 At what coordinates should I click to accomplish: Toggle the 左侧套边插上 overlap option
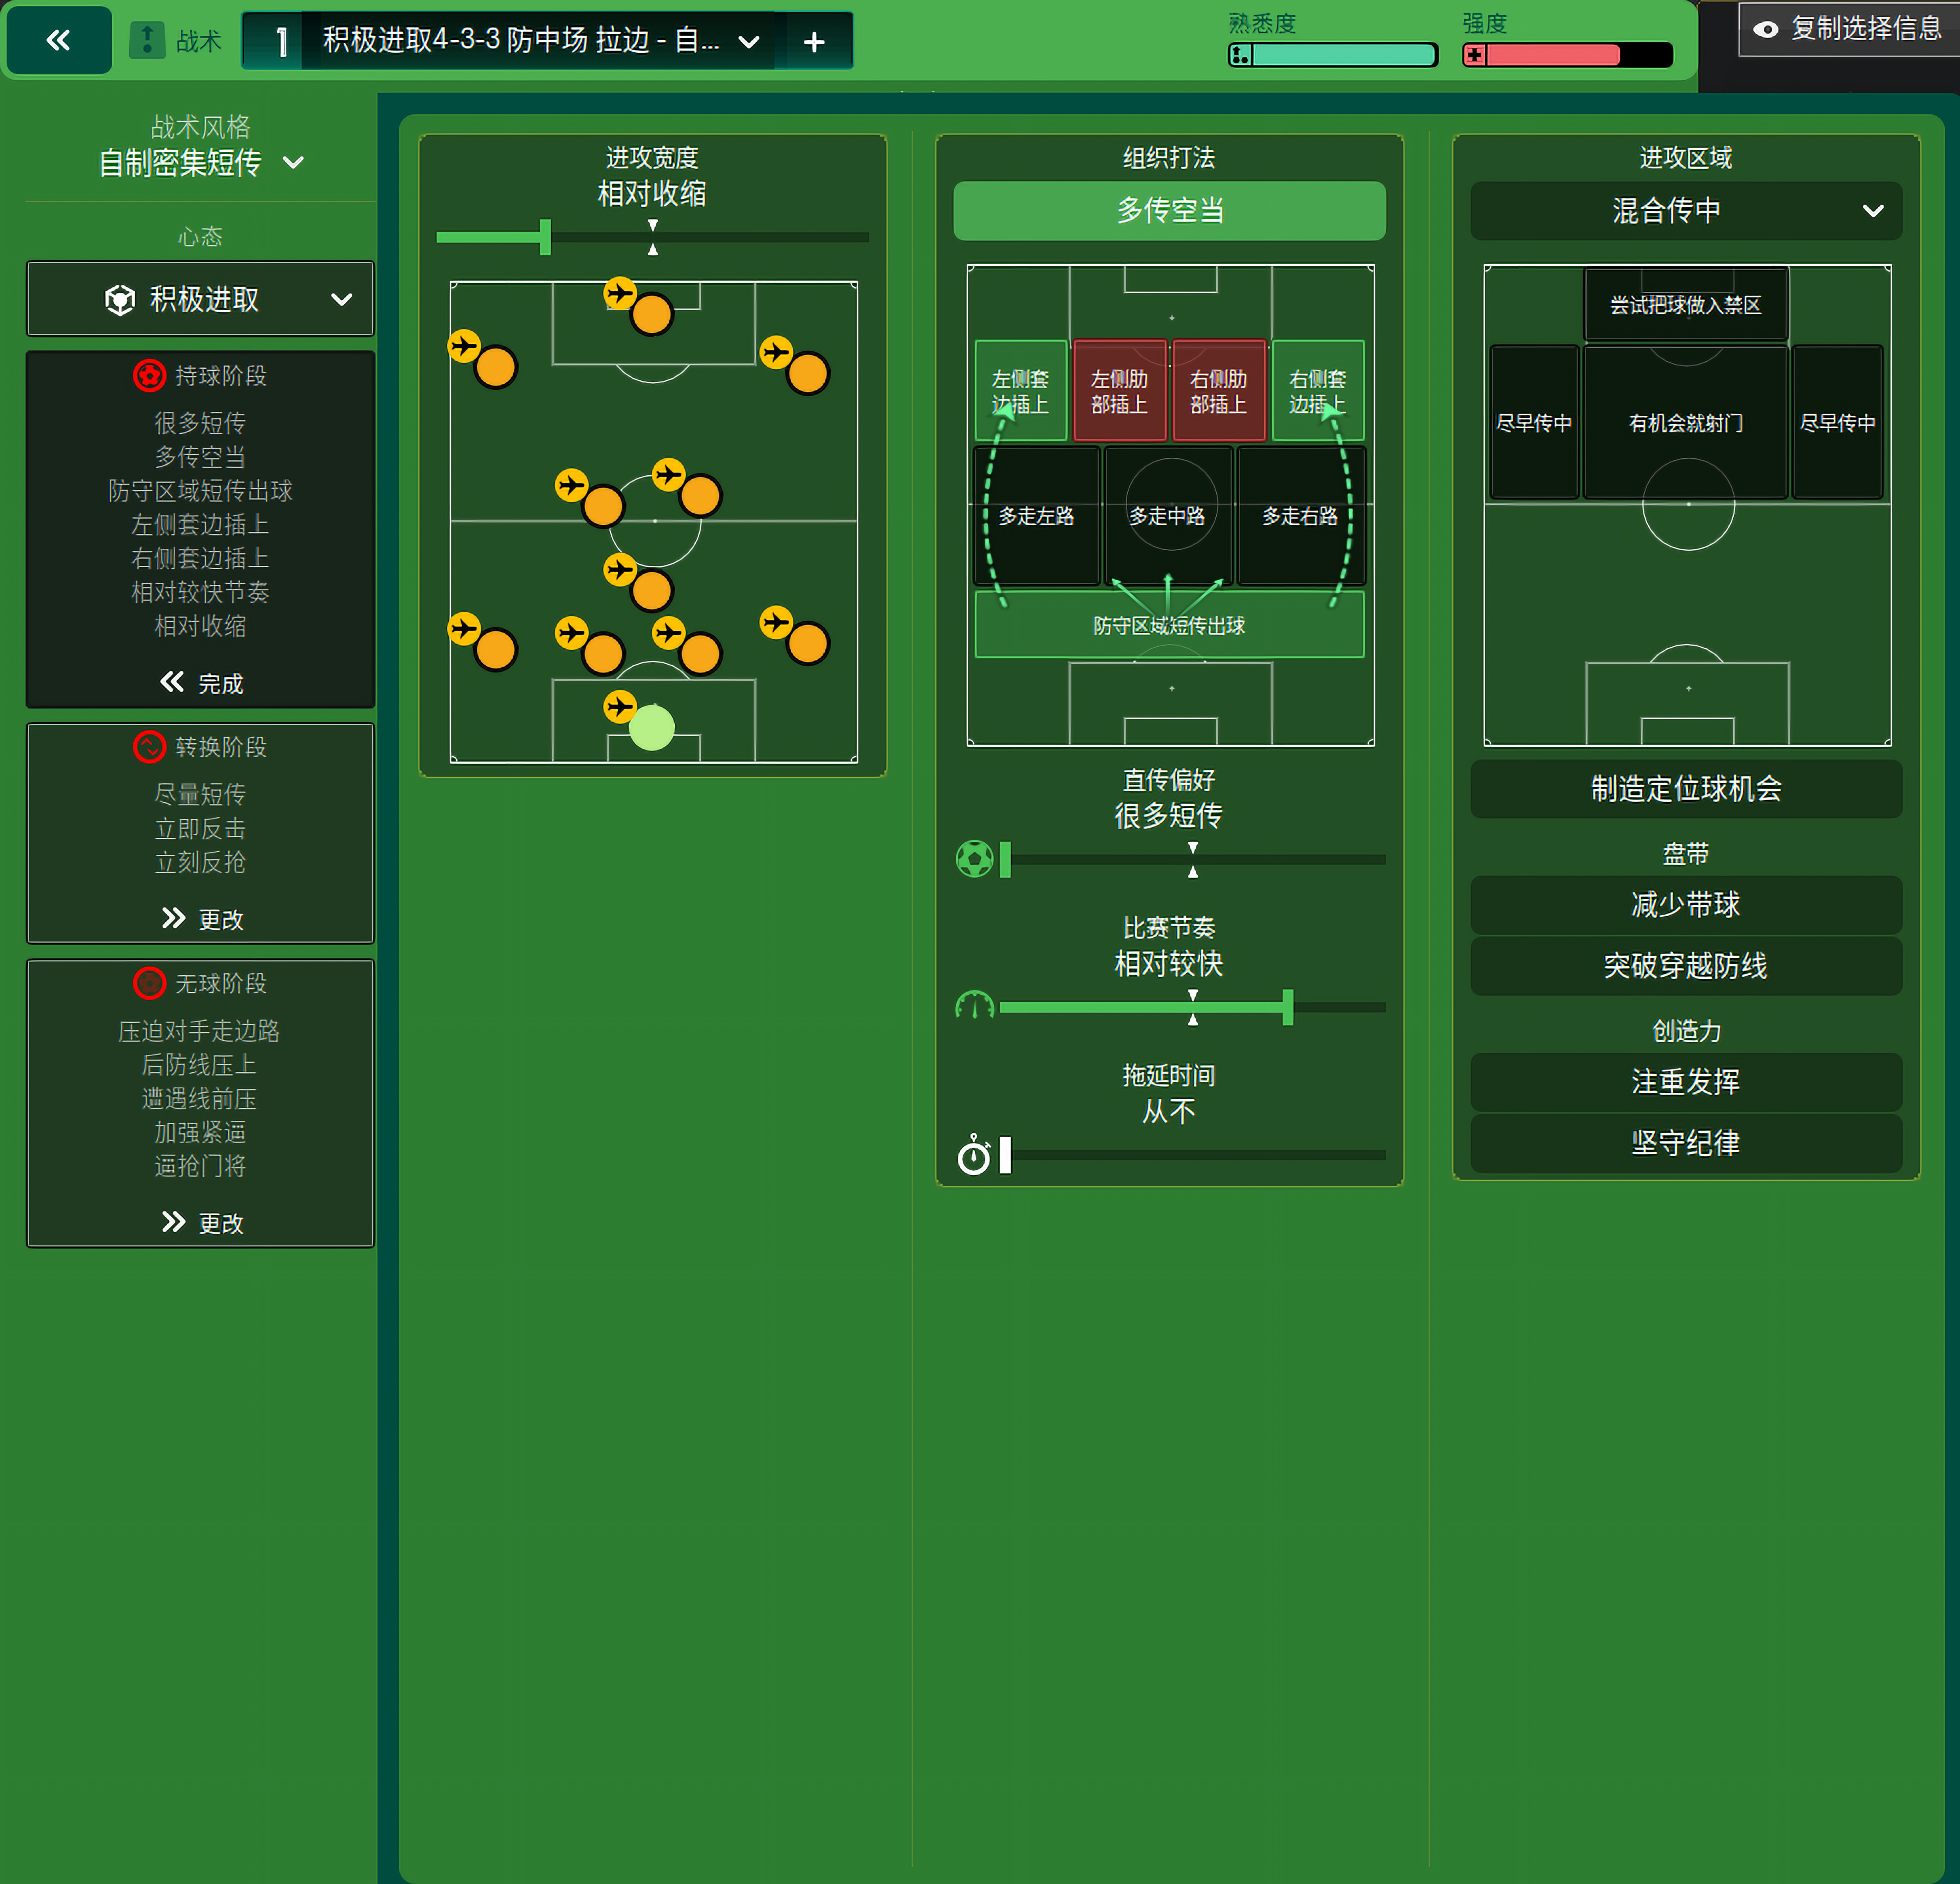point(1020,391)
